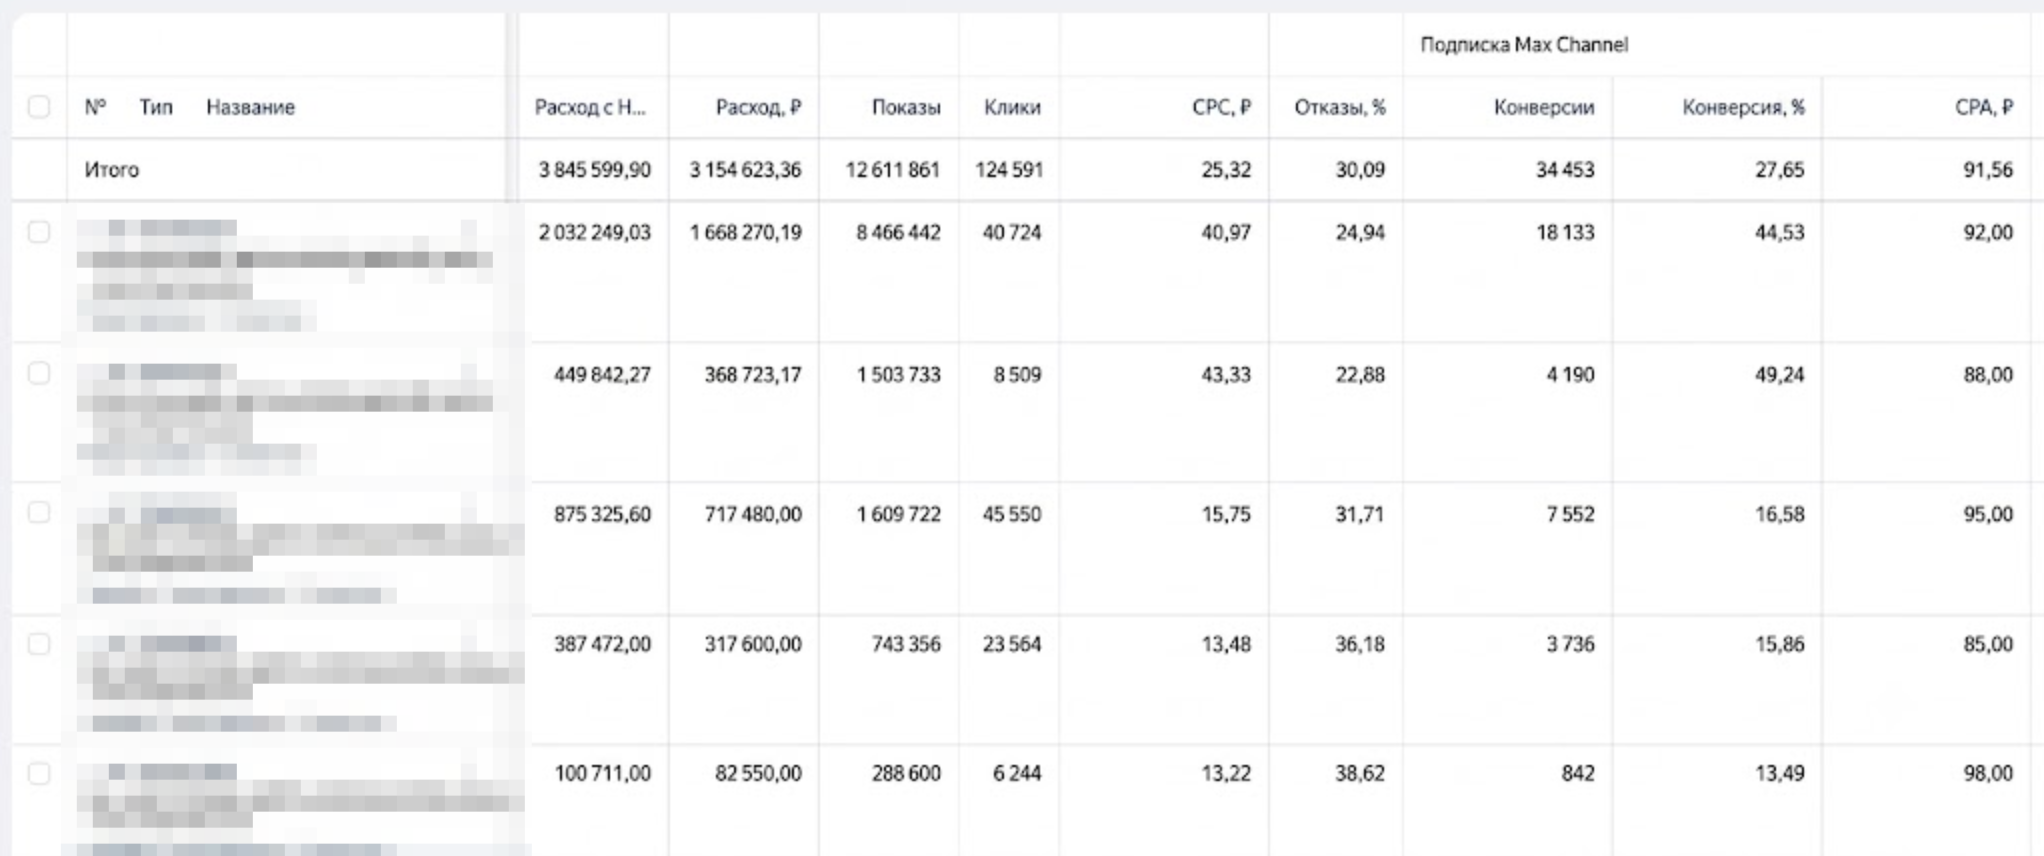The image size is (2044, 856).
Task: Select the checkbox for row with 8 509 clicks
Action: (x=39, y=373)
